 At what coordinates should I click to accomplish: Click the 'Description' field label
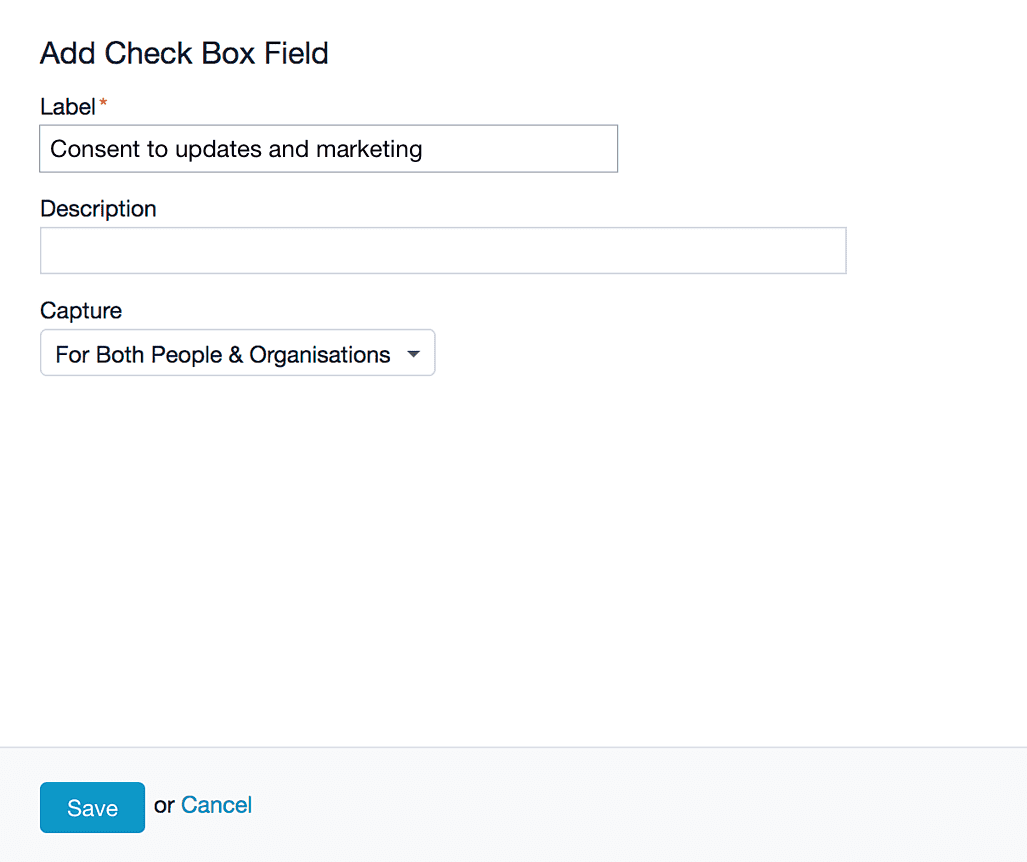pyautogui.click(x=98, y=209)
